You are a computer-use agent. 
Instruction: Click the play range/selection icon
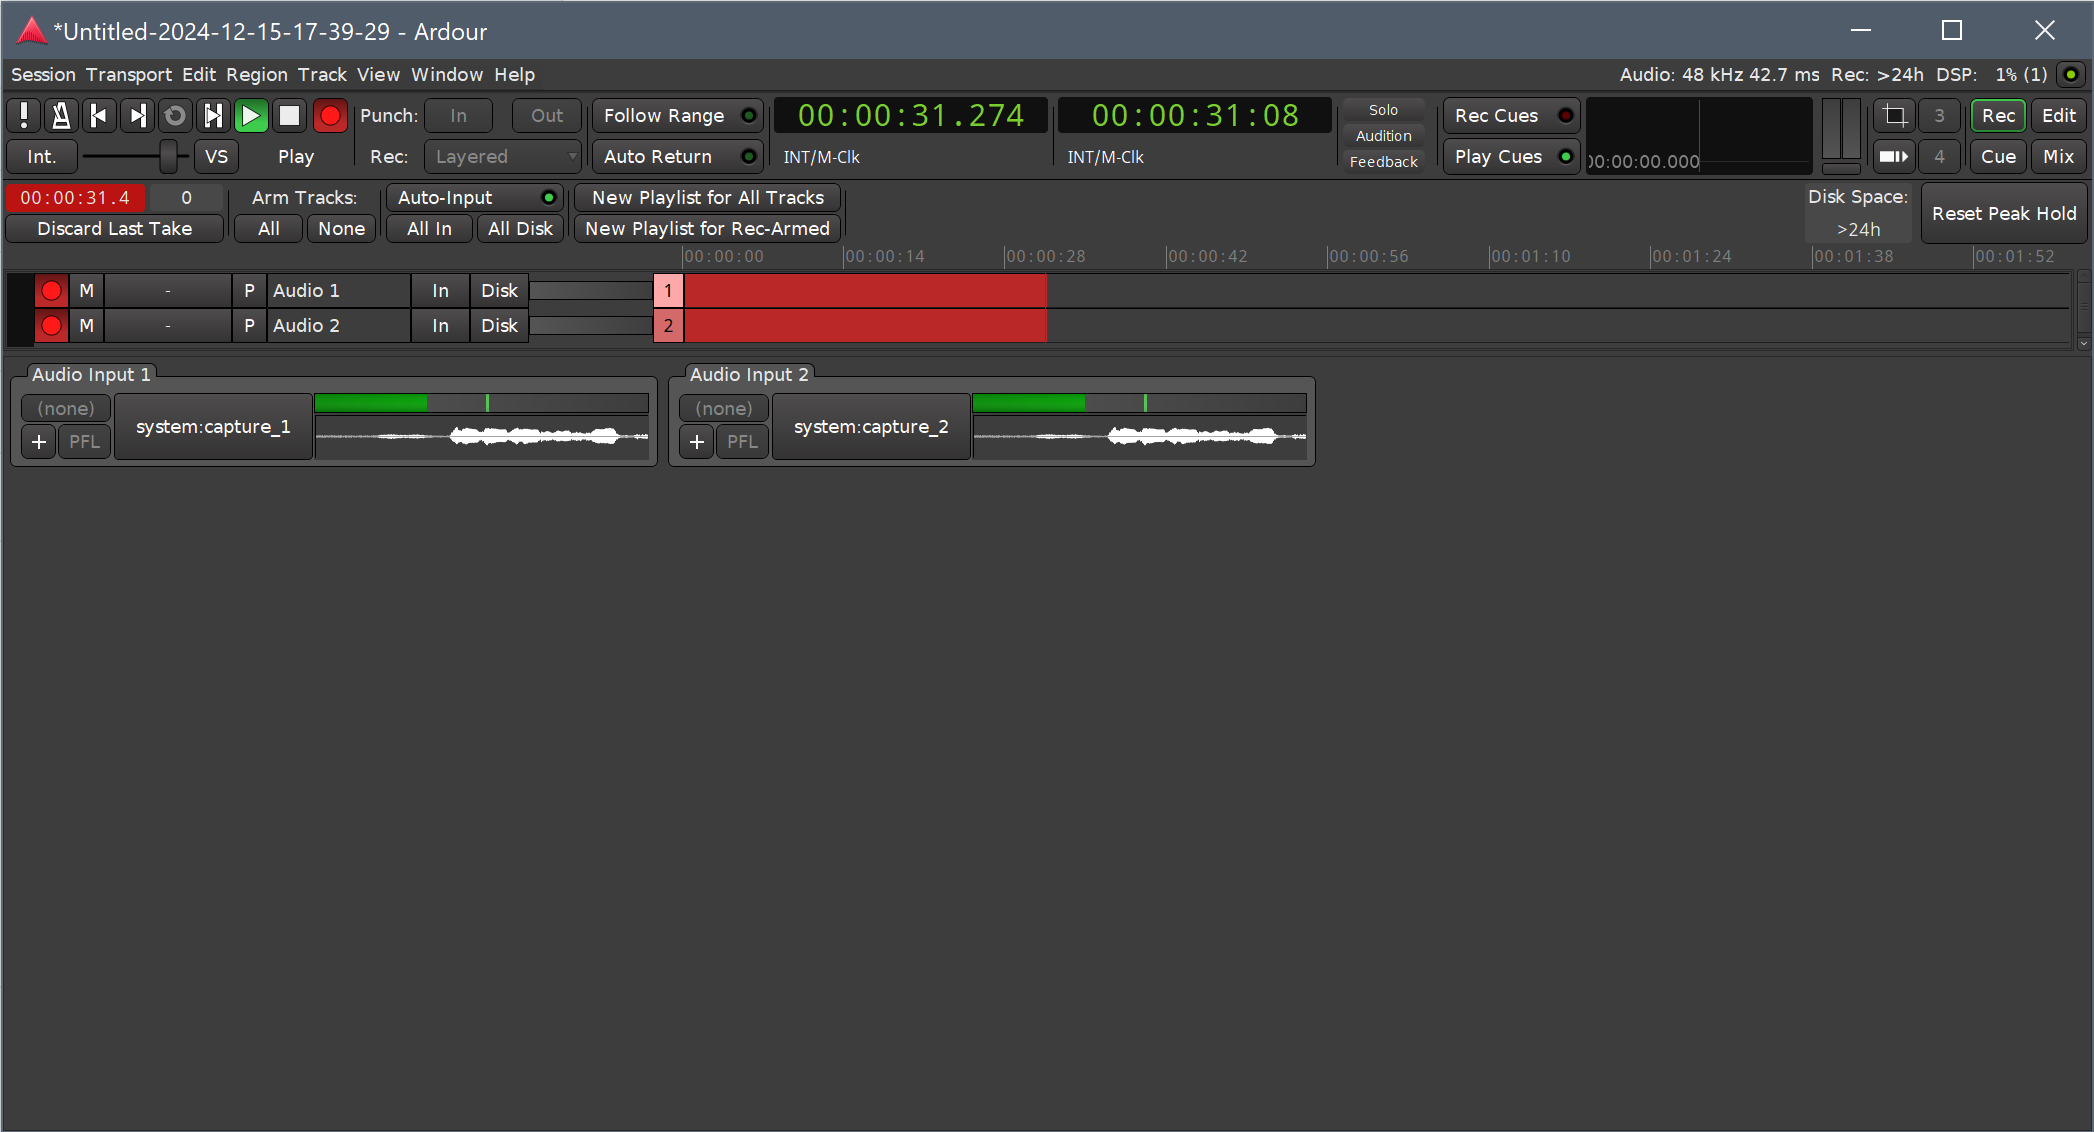(213, 116)
